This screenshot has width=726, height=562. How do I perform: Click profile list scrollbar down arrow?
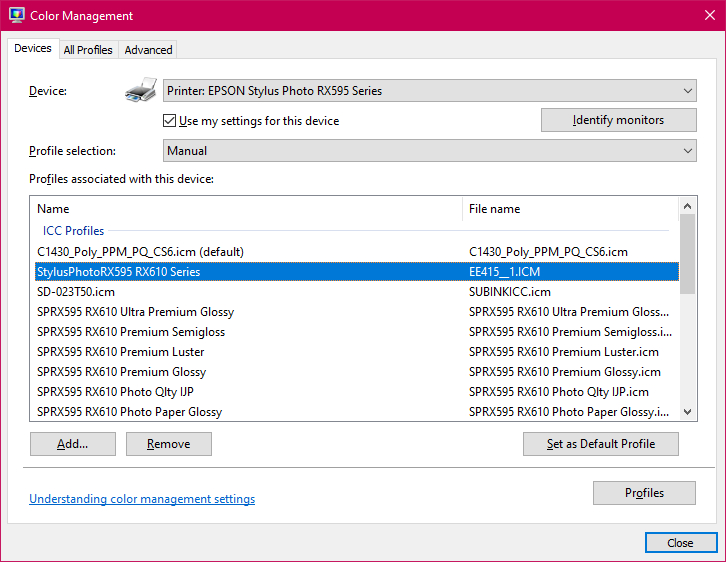pyautogui.click(x=688, y=412)
